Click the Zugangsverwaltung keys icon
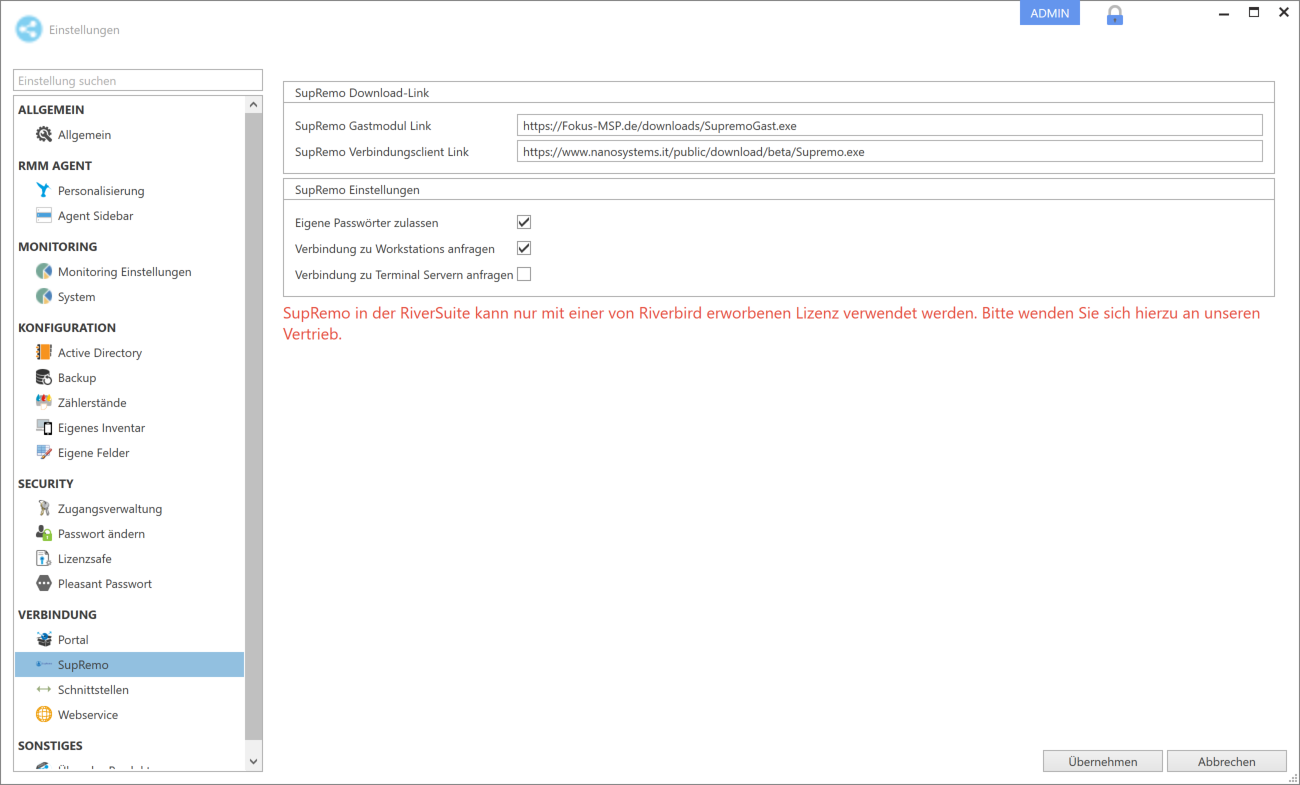This screenshot has width=1300, height=785. (44, 508)
